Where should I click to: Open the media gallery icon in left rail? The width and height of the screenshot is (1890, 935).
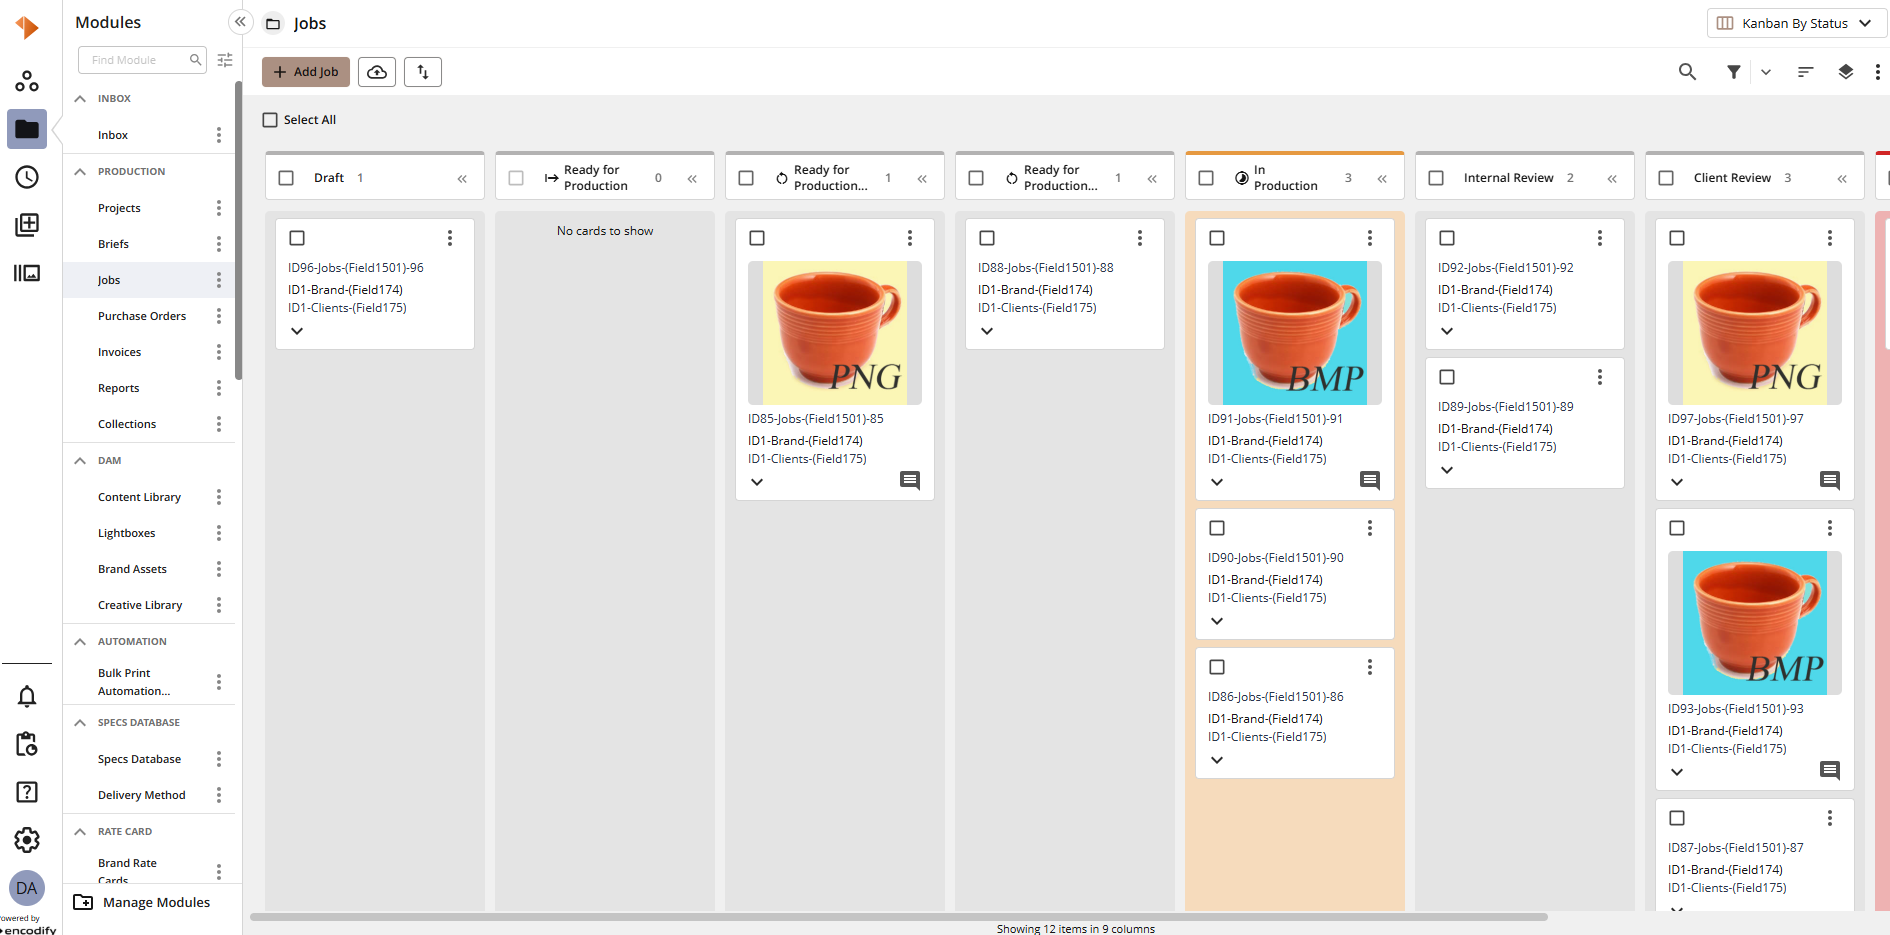pos(27,273)
